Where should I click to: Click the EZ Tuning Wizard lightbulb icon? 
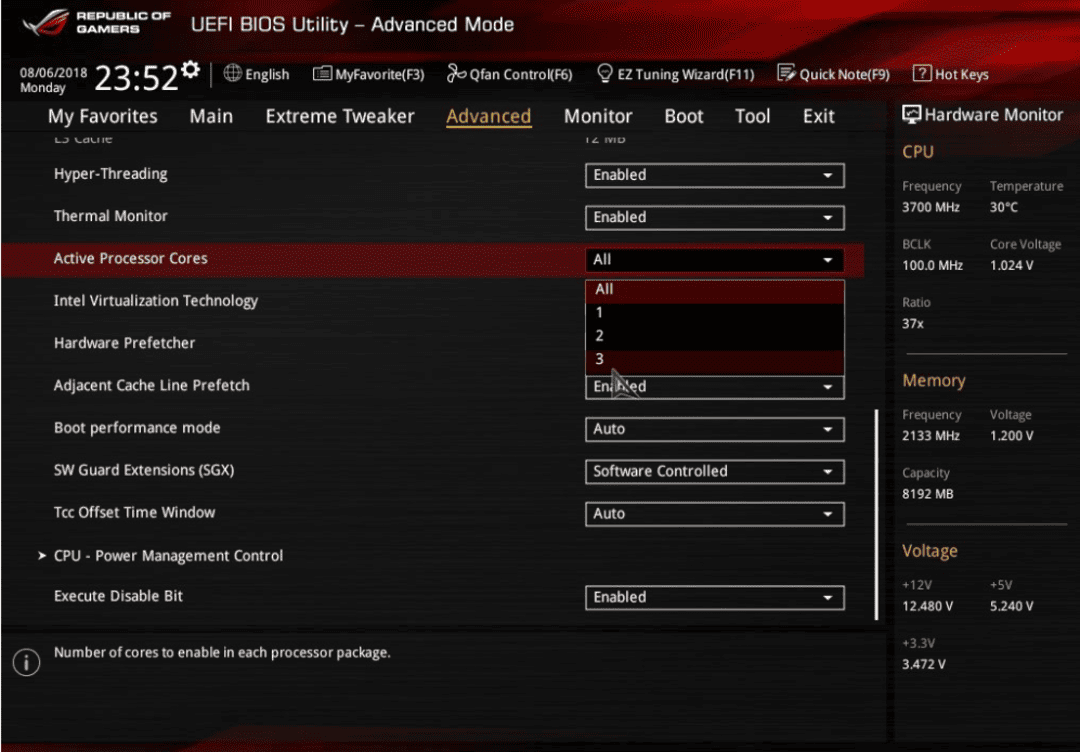(605, 73)
